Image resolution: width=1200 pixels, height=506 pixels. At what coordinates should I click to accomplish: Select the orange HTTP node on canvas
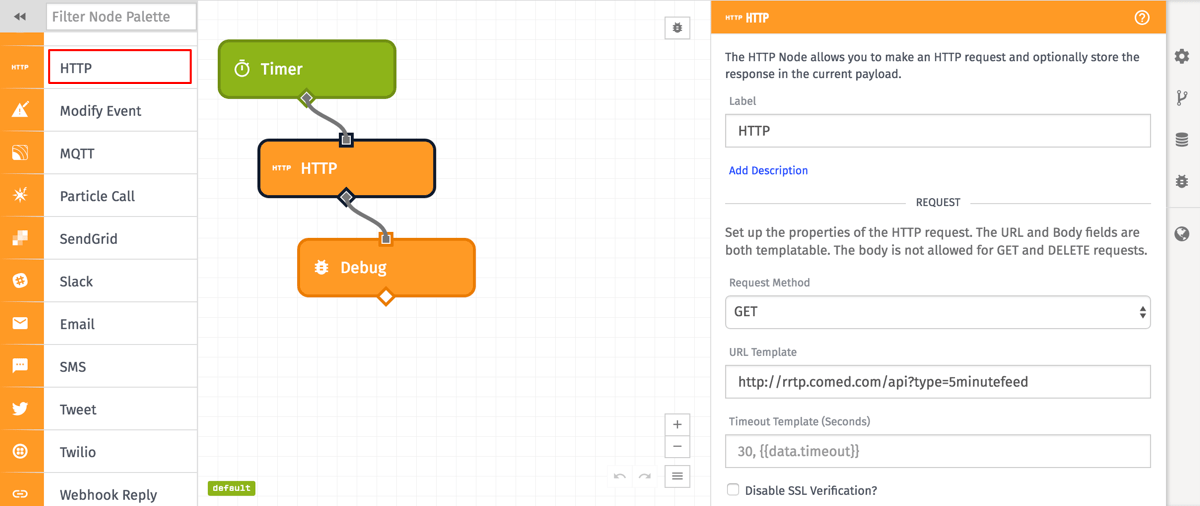[x=347, y=168]
